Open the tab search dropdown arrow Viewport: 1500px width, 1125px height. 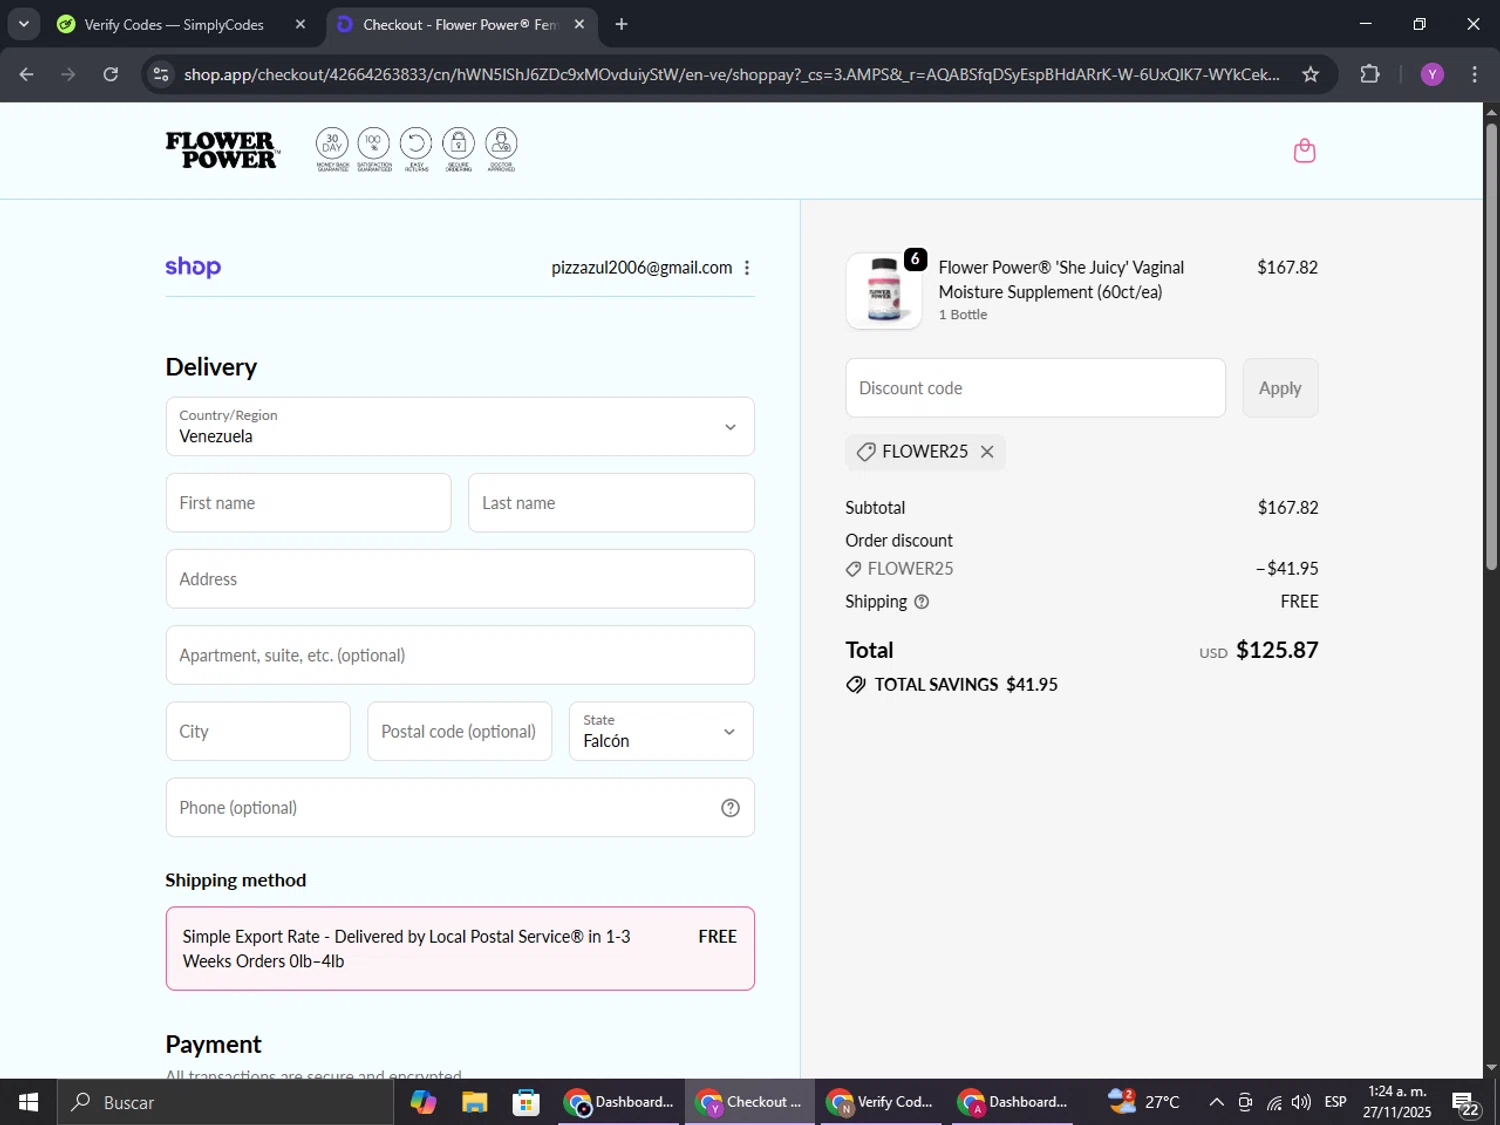coord(23,24)
